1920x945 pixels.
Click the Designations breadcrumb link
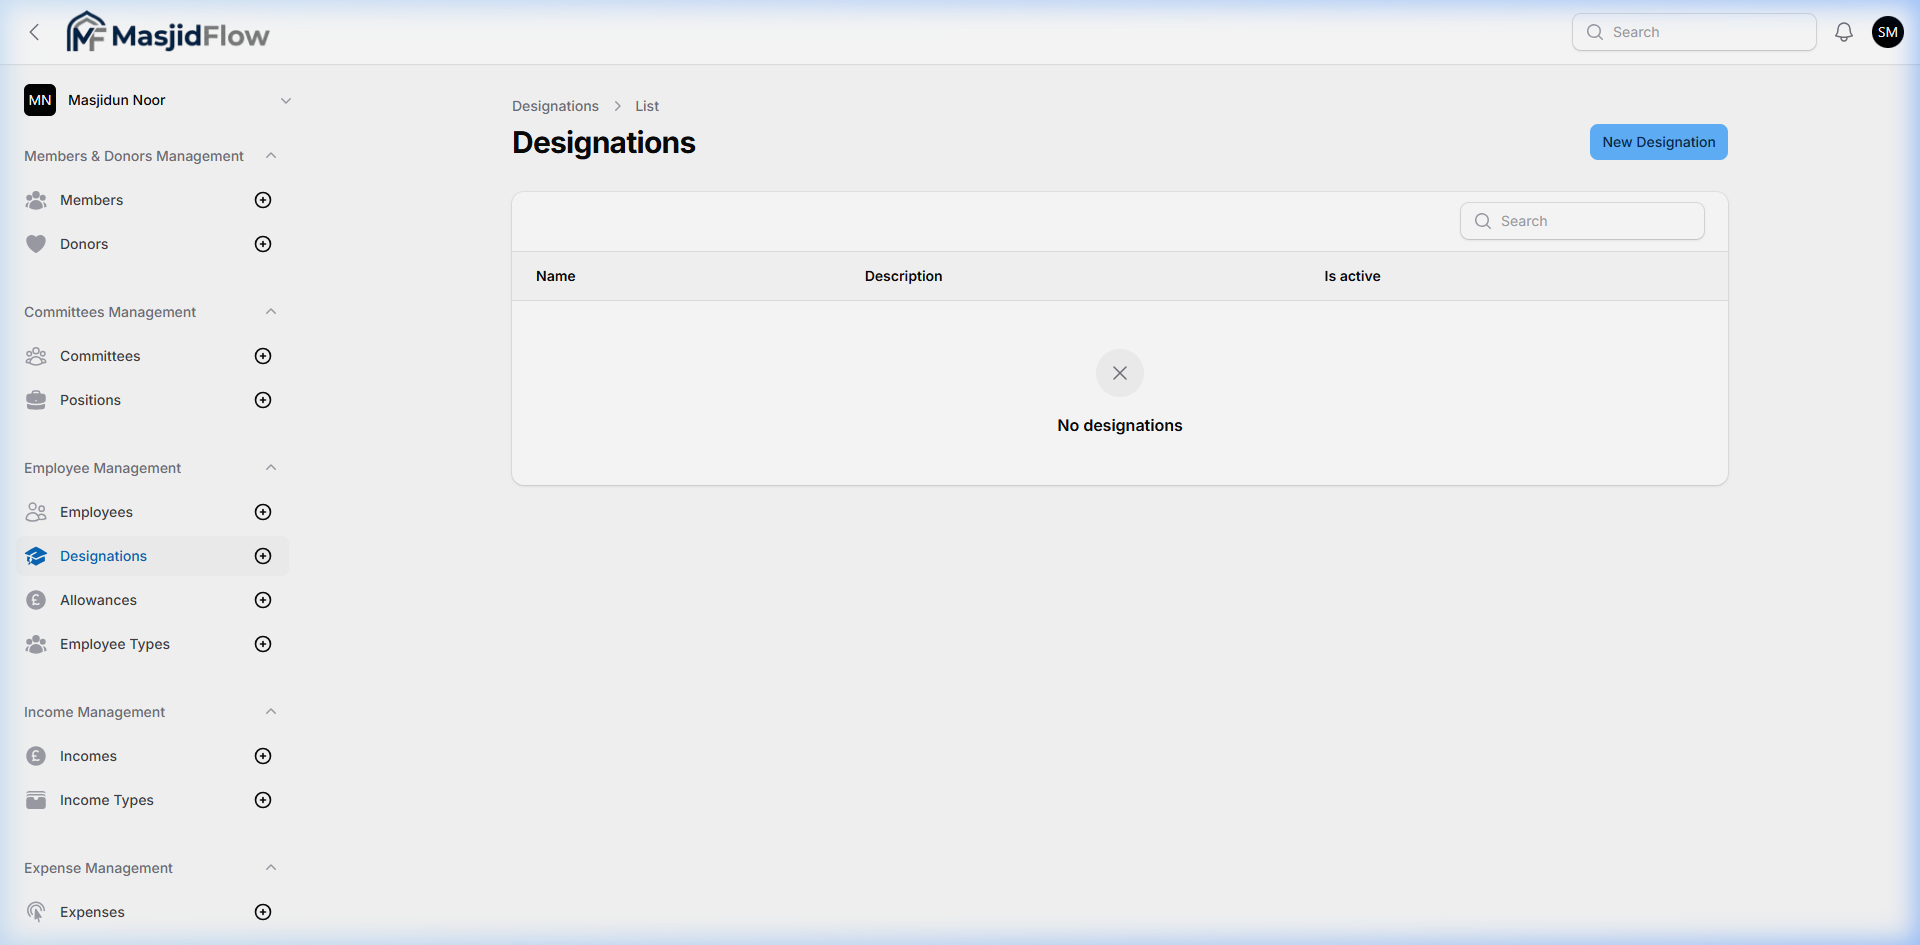coord(555,105)
